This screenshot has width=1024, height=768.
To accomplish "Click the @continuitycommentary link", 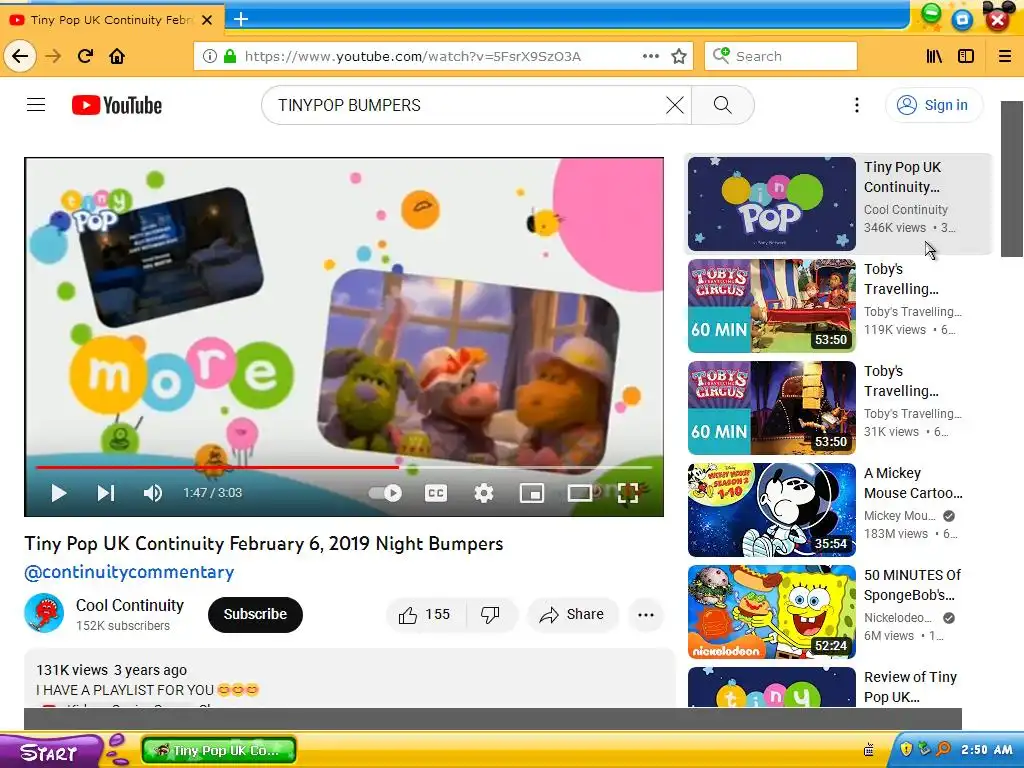I will (129, 572).
